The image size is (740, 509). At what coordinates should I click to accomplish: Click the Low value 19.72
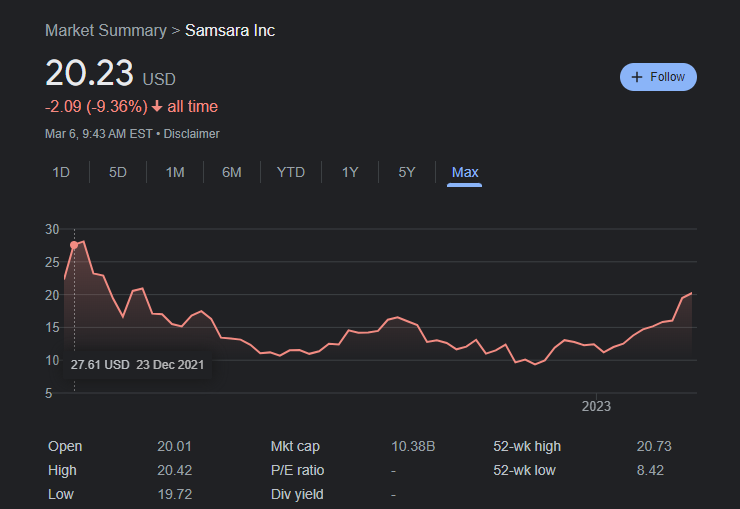coord(175,494)
